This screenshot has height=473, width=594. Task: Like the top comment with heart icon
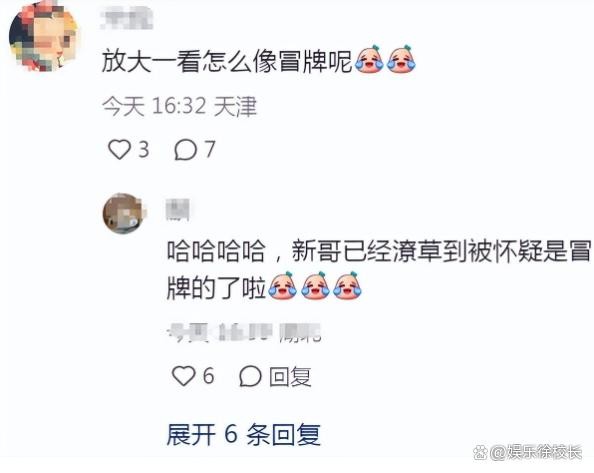click(119, 149)
